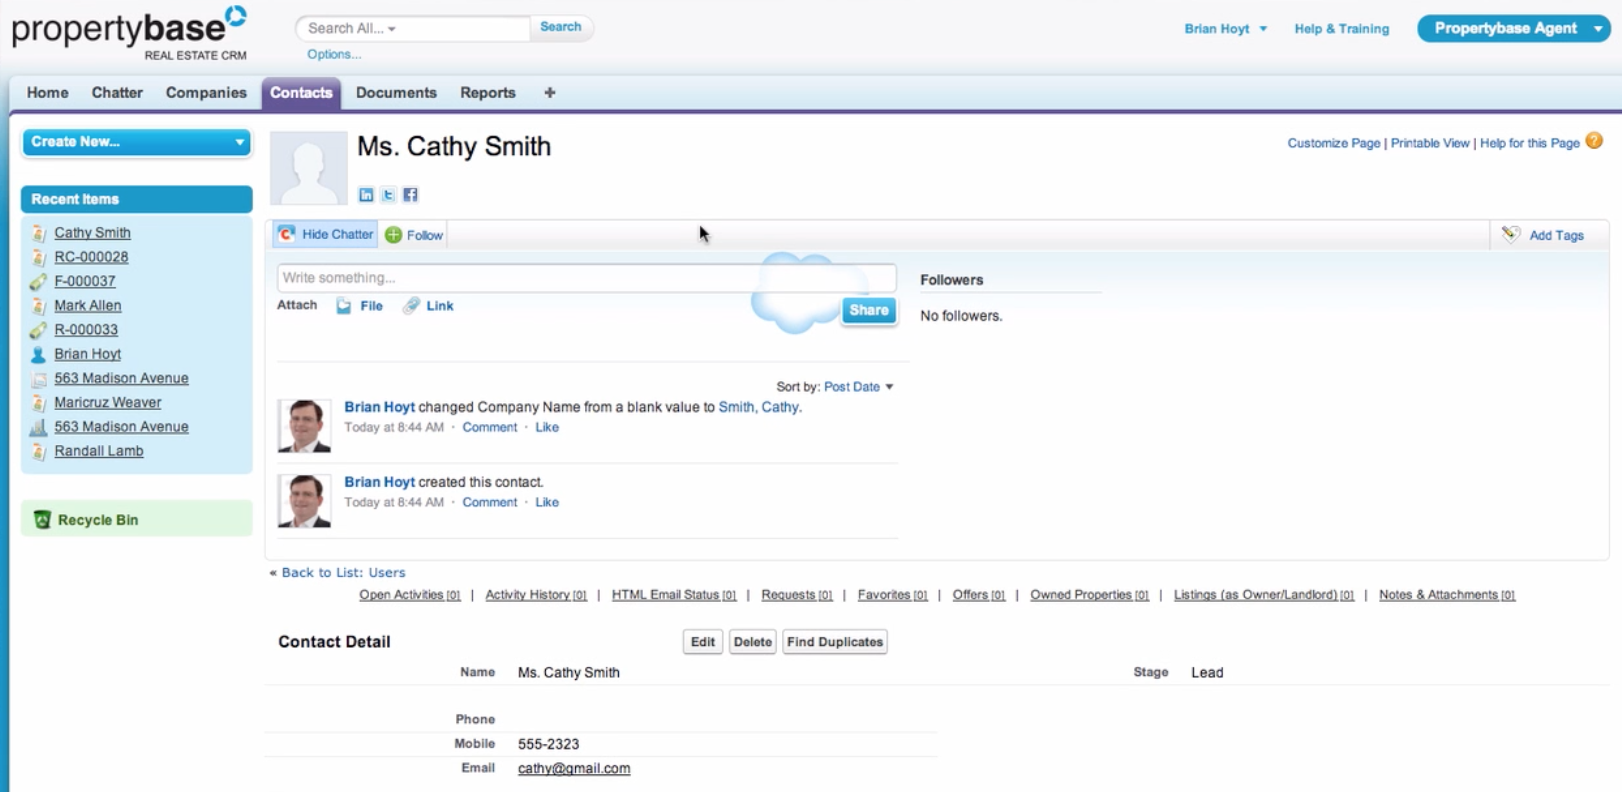Click the plus icon to add a tab
Viewport: 1622px width, 792px height.
pyautogui.click(x=549, y=93)
